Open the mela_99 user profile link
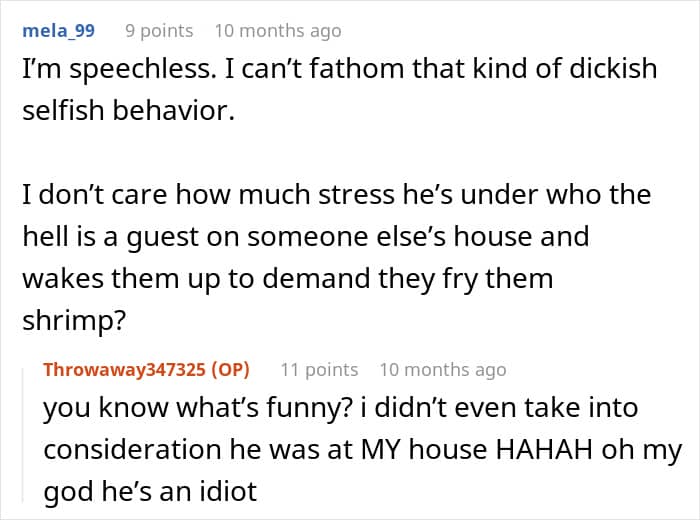 tap(58, 31)
